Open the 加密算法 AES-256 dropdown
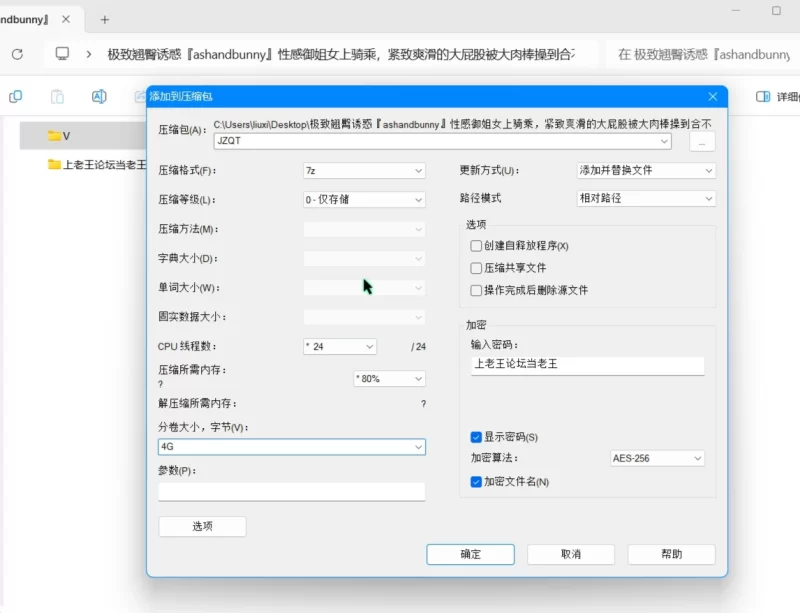 click(657, 459)
